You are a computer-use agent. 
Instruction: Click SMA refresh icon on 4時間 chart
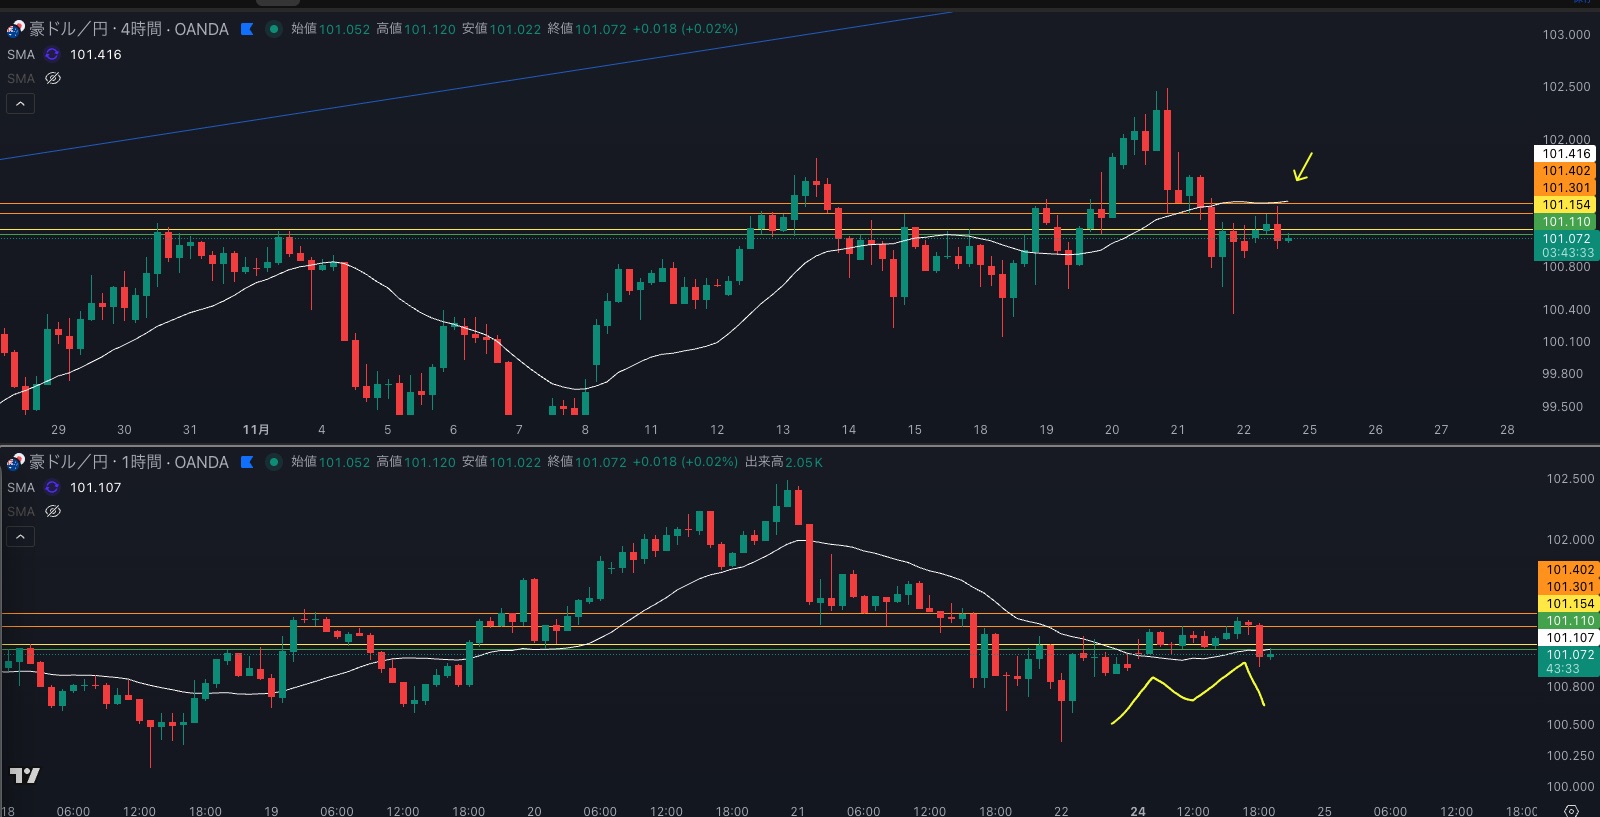[x=52, y=55]
